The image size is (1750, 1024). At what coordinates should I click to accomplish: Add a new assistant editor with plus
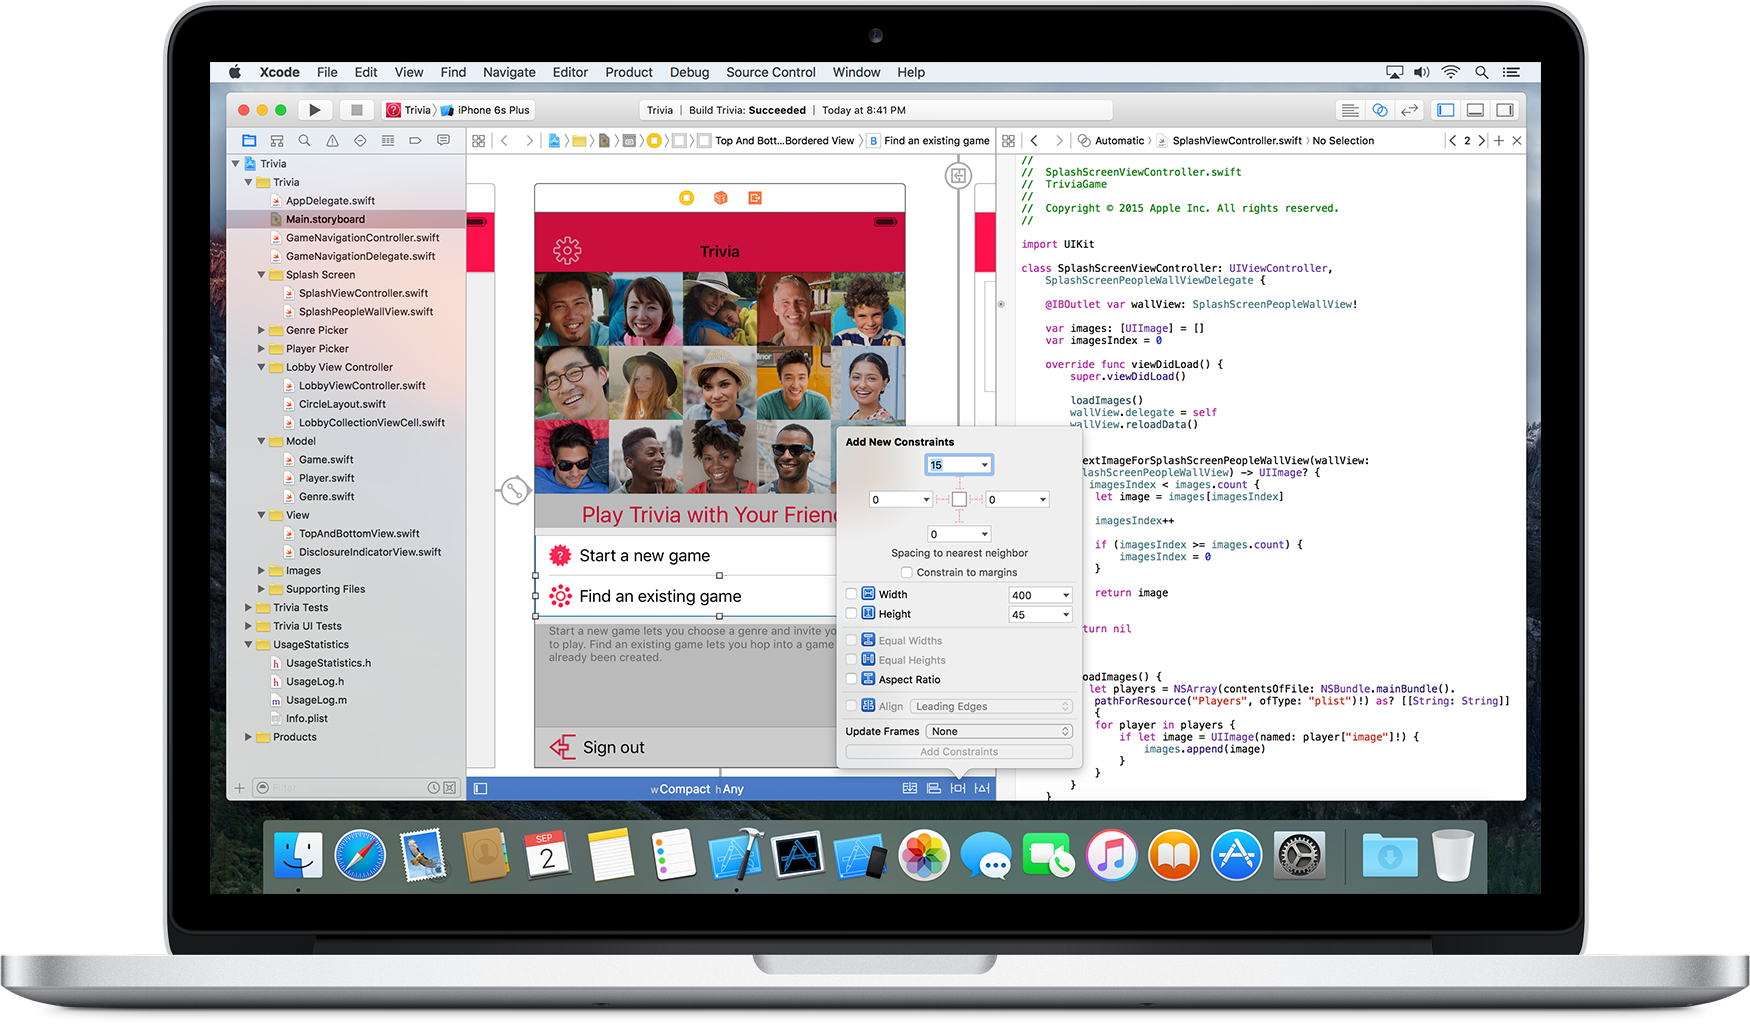1499,141
